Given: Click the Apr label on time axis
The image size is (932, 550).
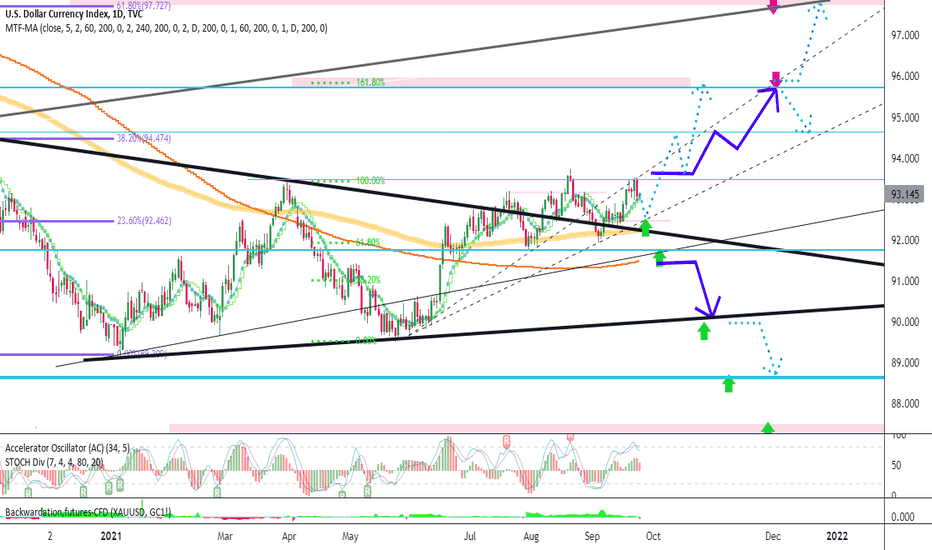Looking at the screenshot, I should tap(289, 536).
